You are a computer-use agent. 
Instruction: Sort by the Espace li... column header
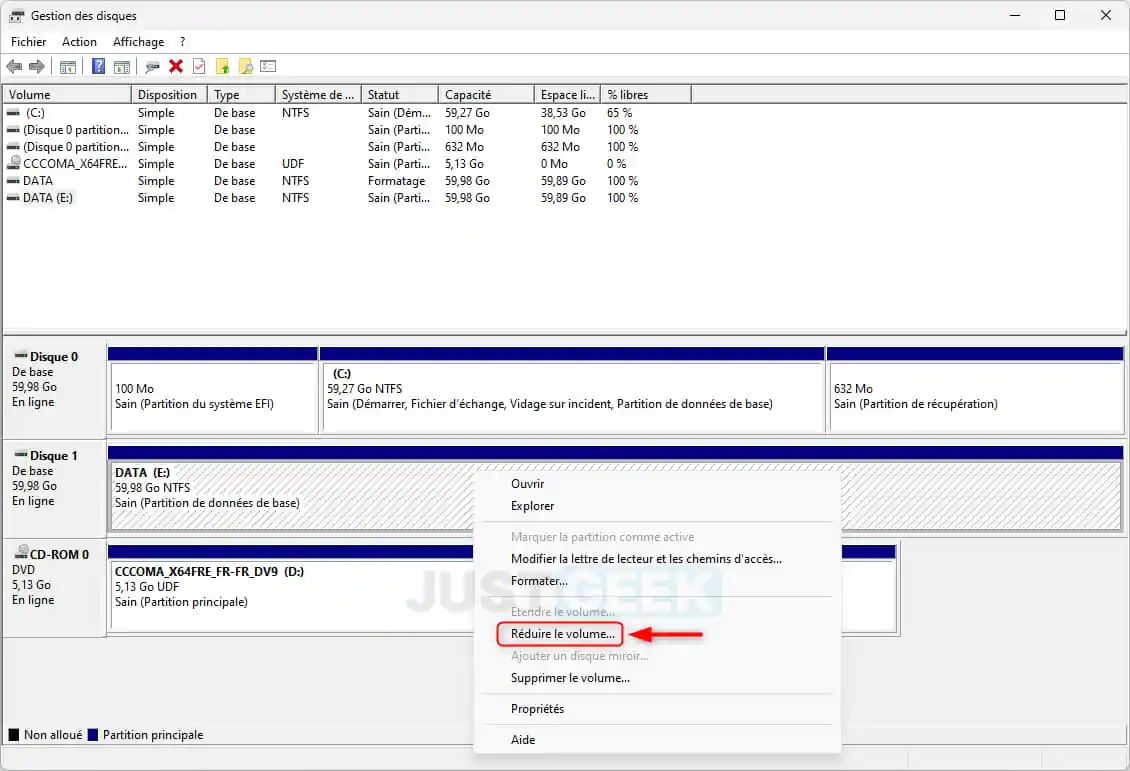click(568, 94)
